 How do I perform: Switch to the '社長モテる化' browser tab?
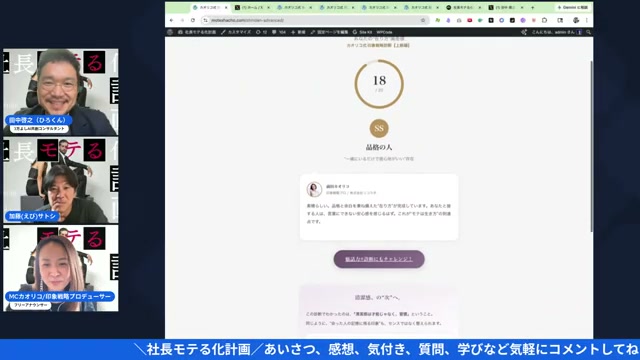click(x=464, y=7)
